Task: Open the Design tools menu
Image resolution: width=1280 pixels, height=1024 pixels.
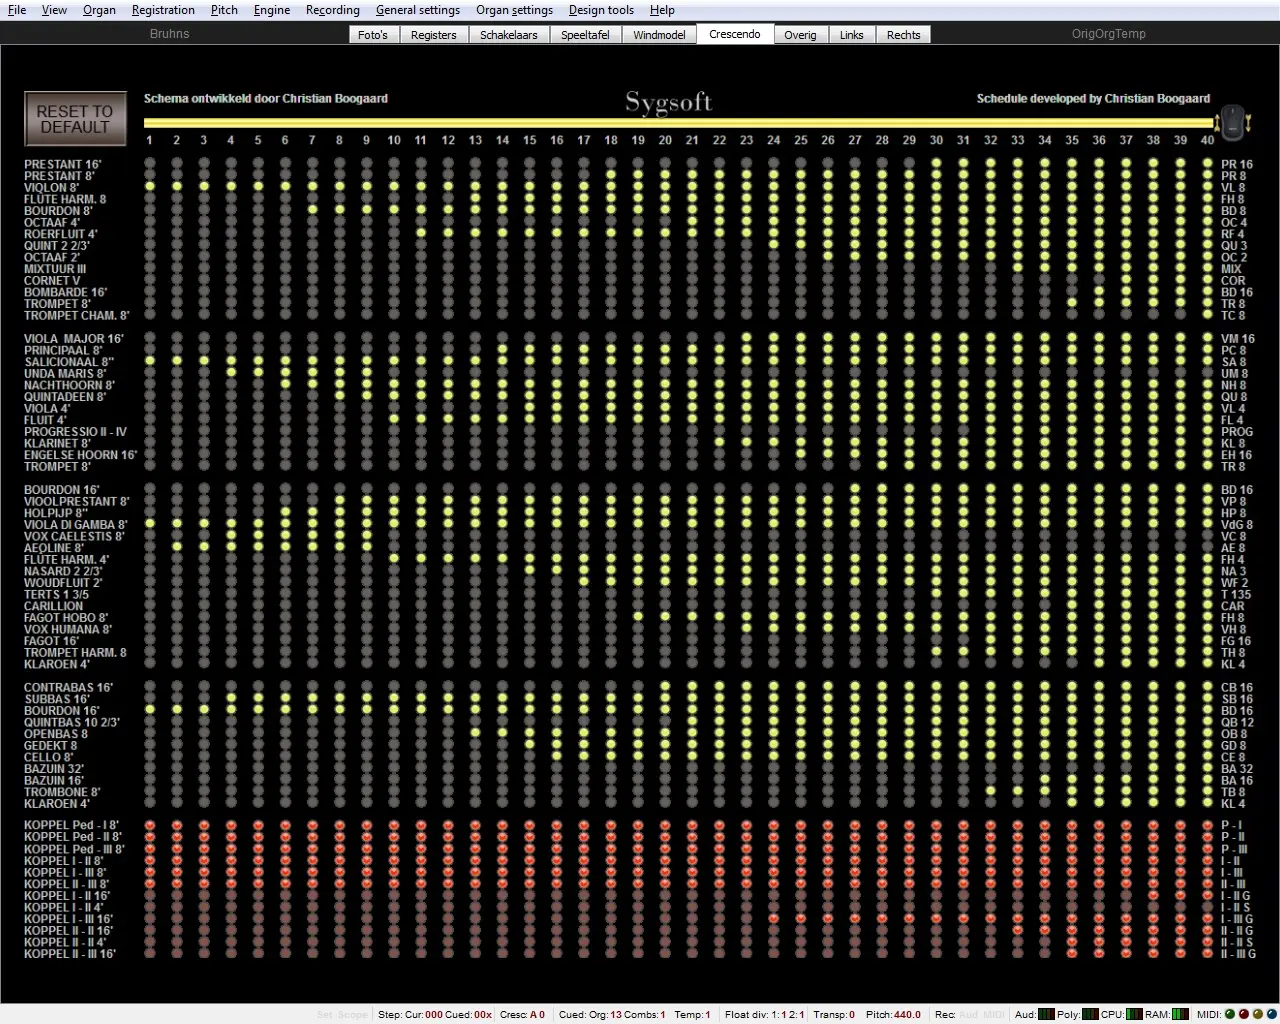Action: coord(601,10)
